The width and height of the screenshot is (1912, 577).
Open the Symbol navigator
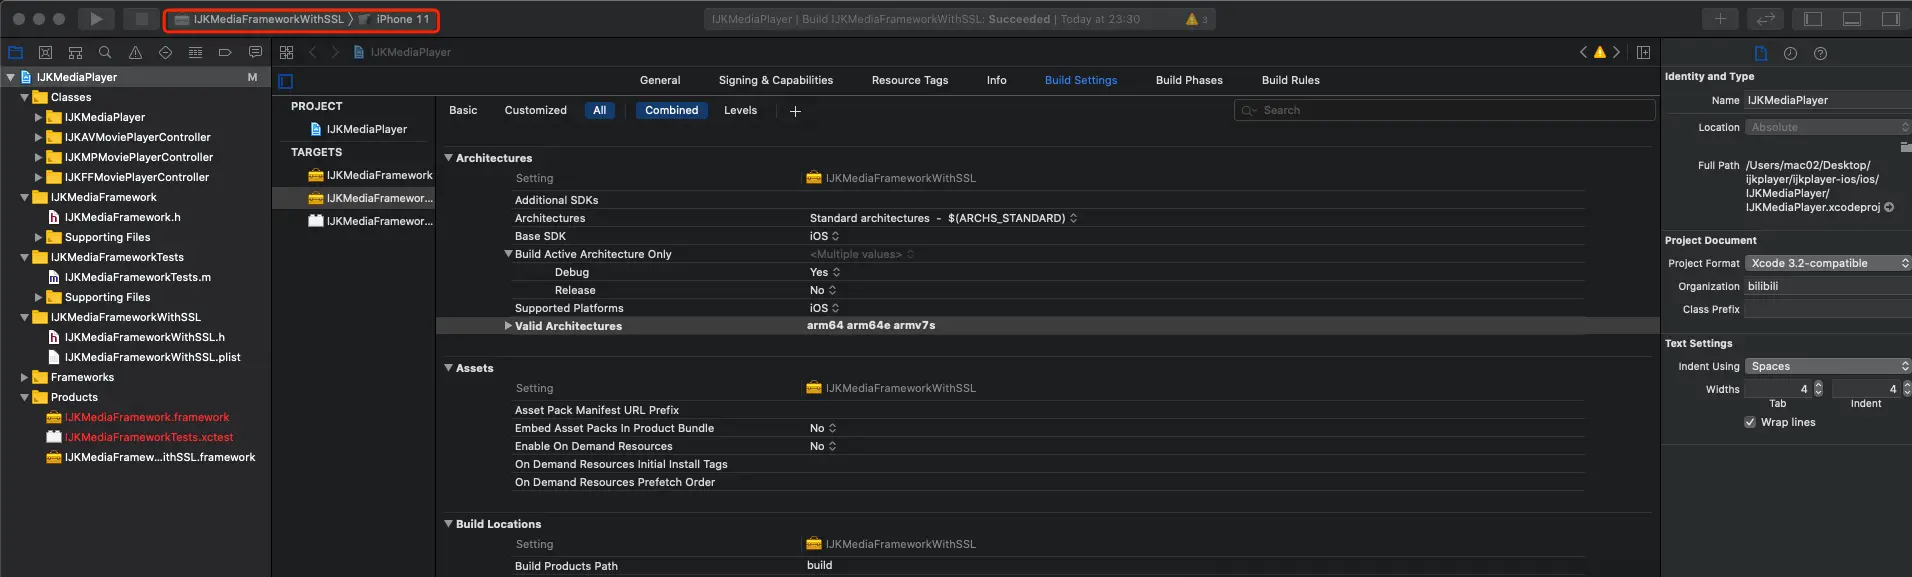[x=75, y=52]
